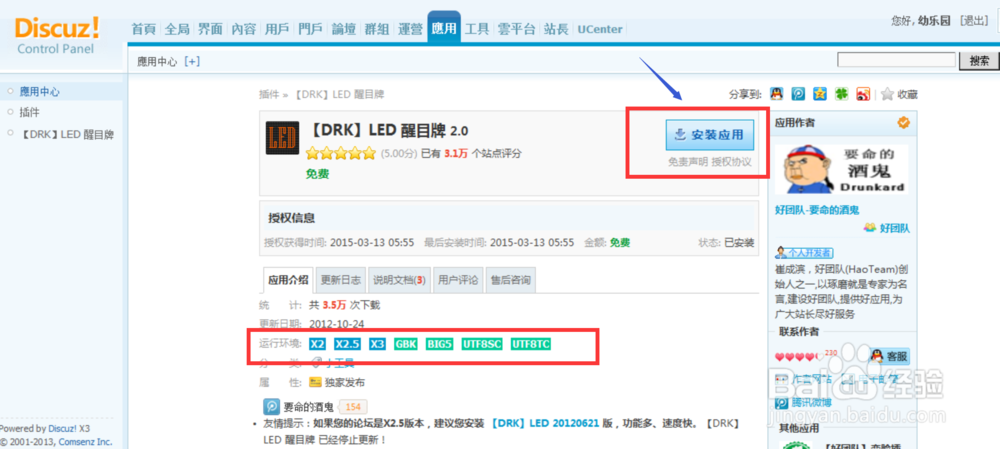Viewport: 1000px width, 449px height.
Task: Open the 用戶 menu
Action: (277, 29)
